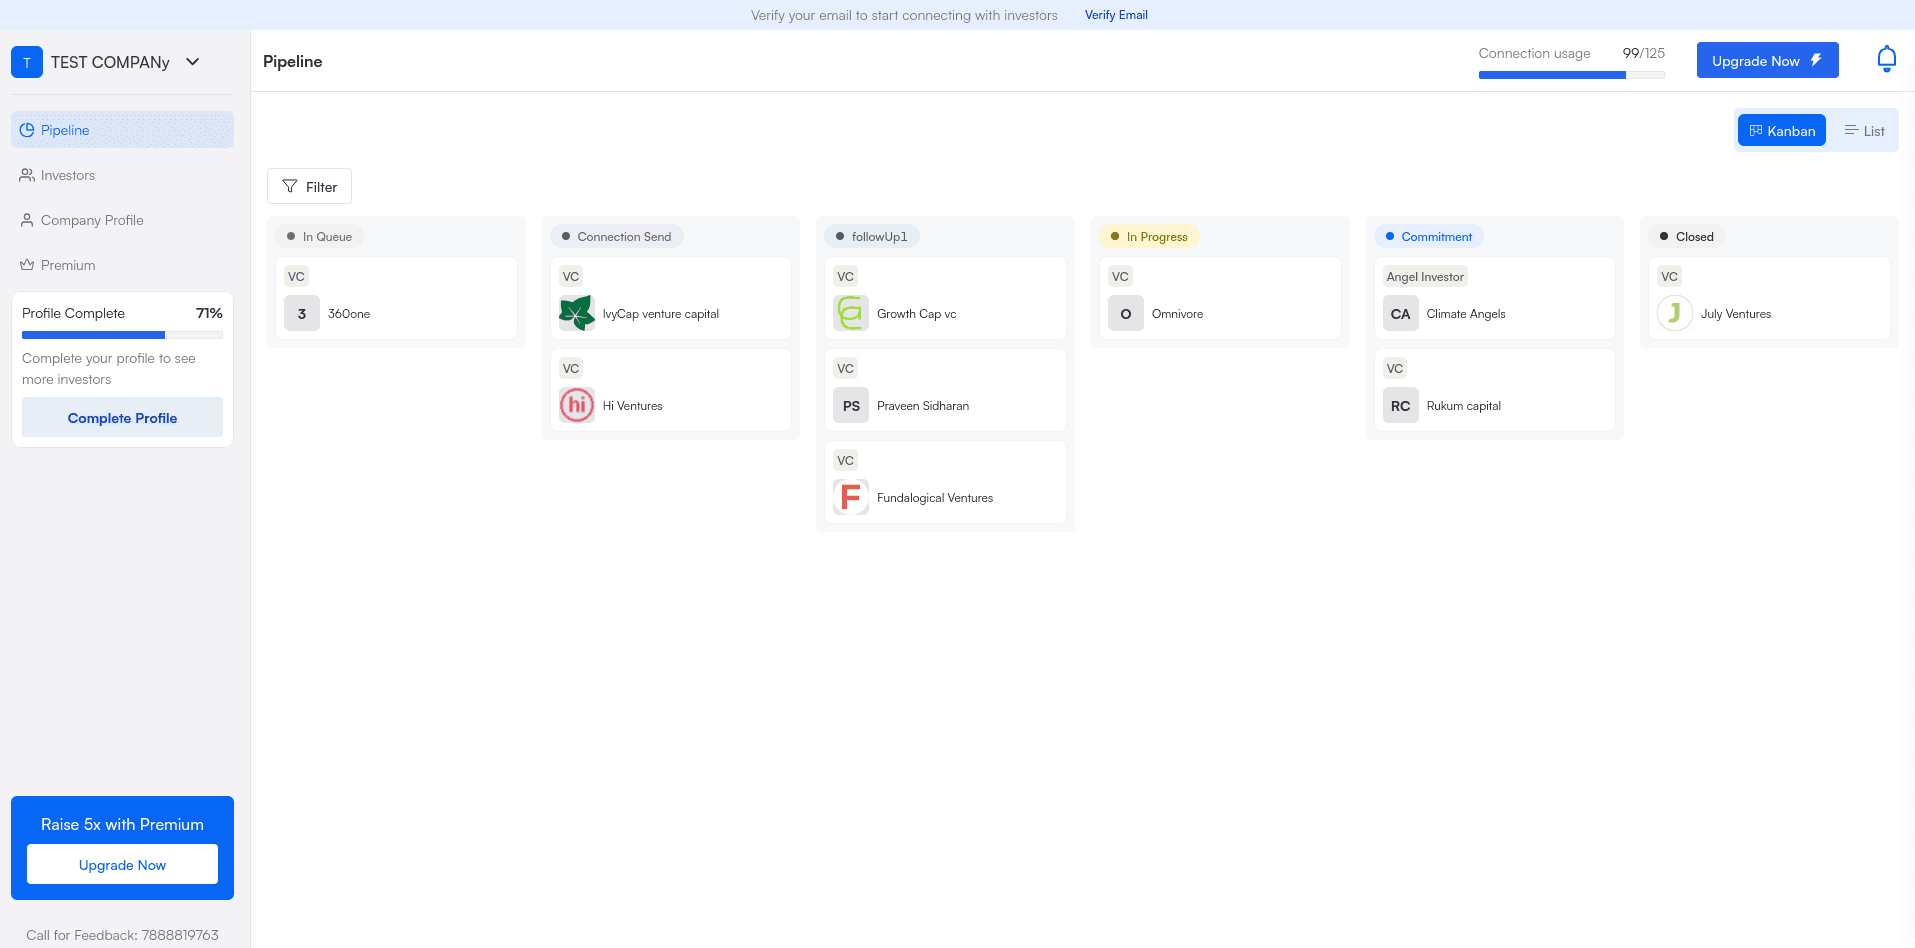Click the Angel Investor tag on Climate Angels
1915x948 pixels.
click(1425, 277)
